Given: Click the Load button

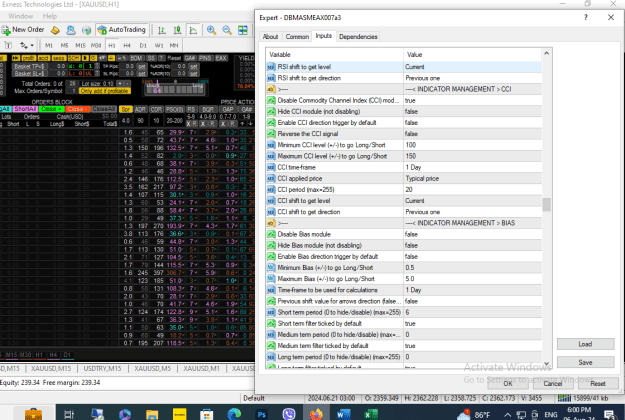Looking at the screenshot, I should tap(585, 344).
